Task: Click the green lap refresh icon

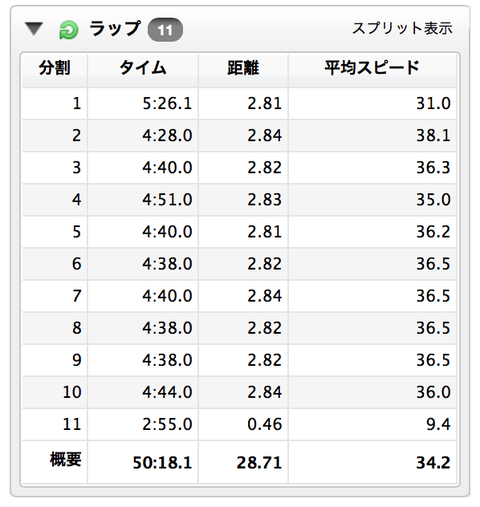Action: [69, 30]
